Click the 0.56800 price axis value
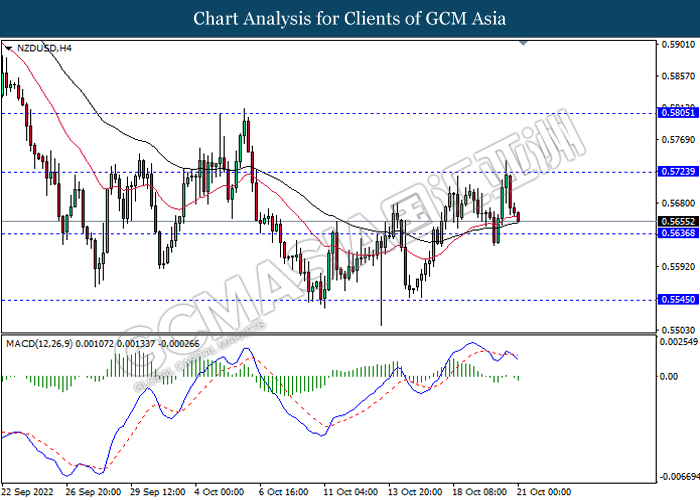Viewport: 700px width, 500px height. [x=679, y=203]
